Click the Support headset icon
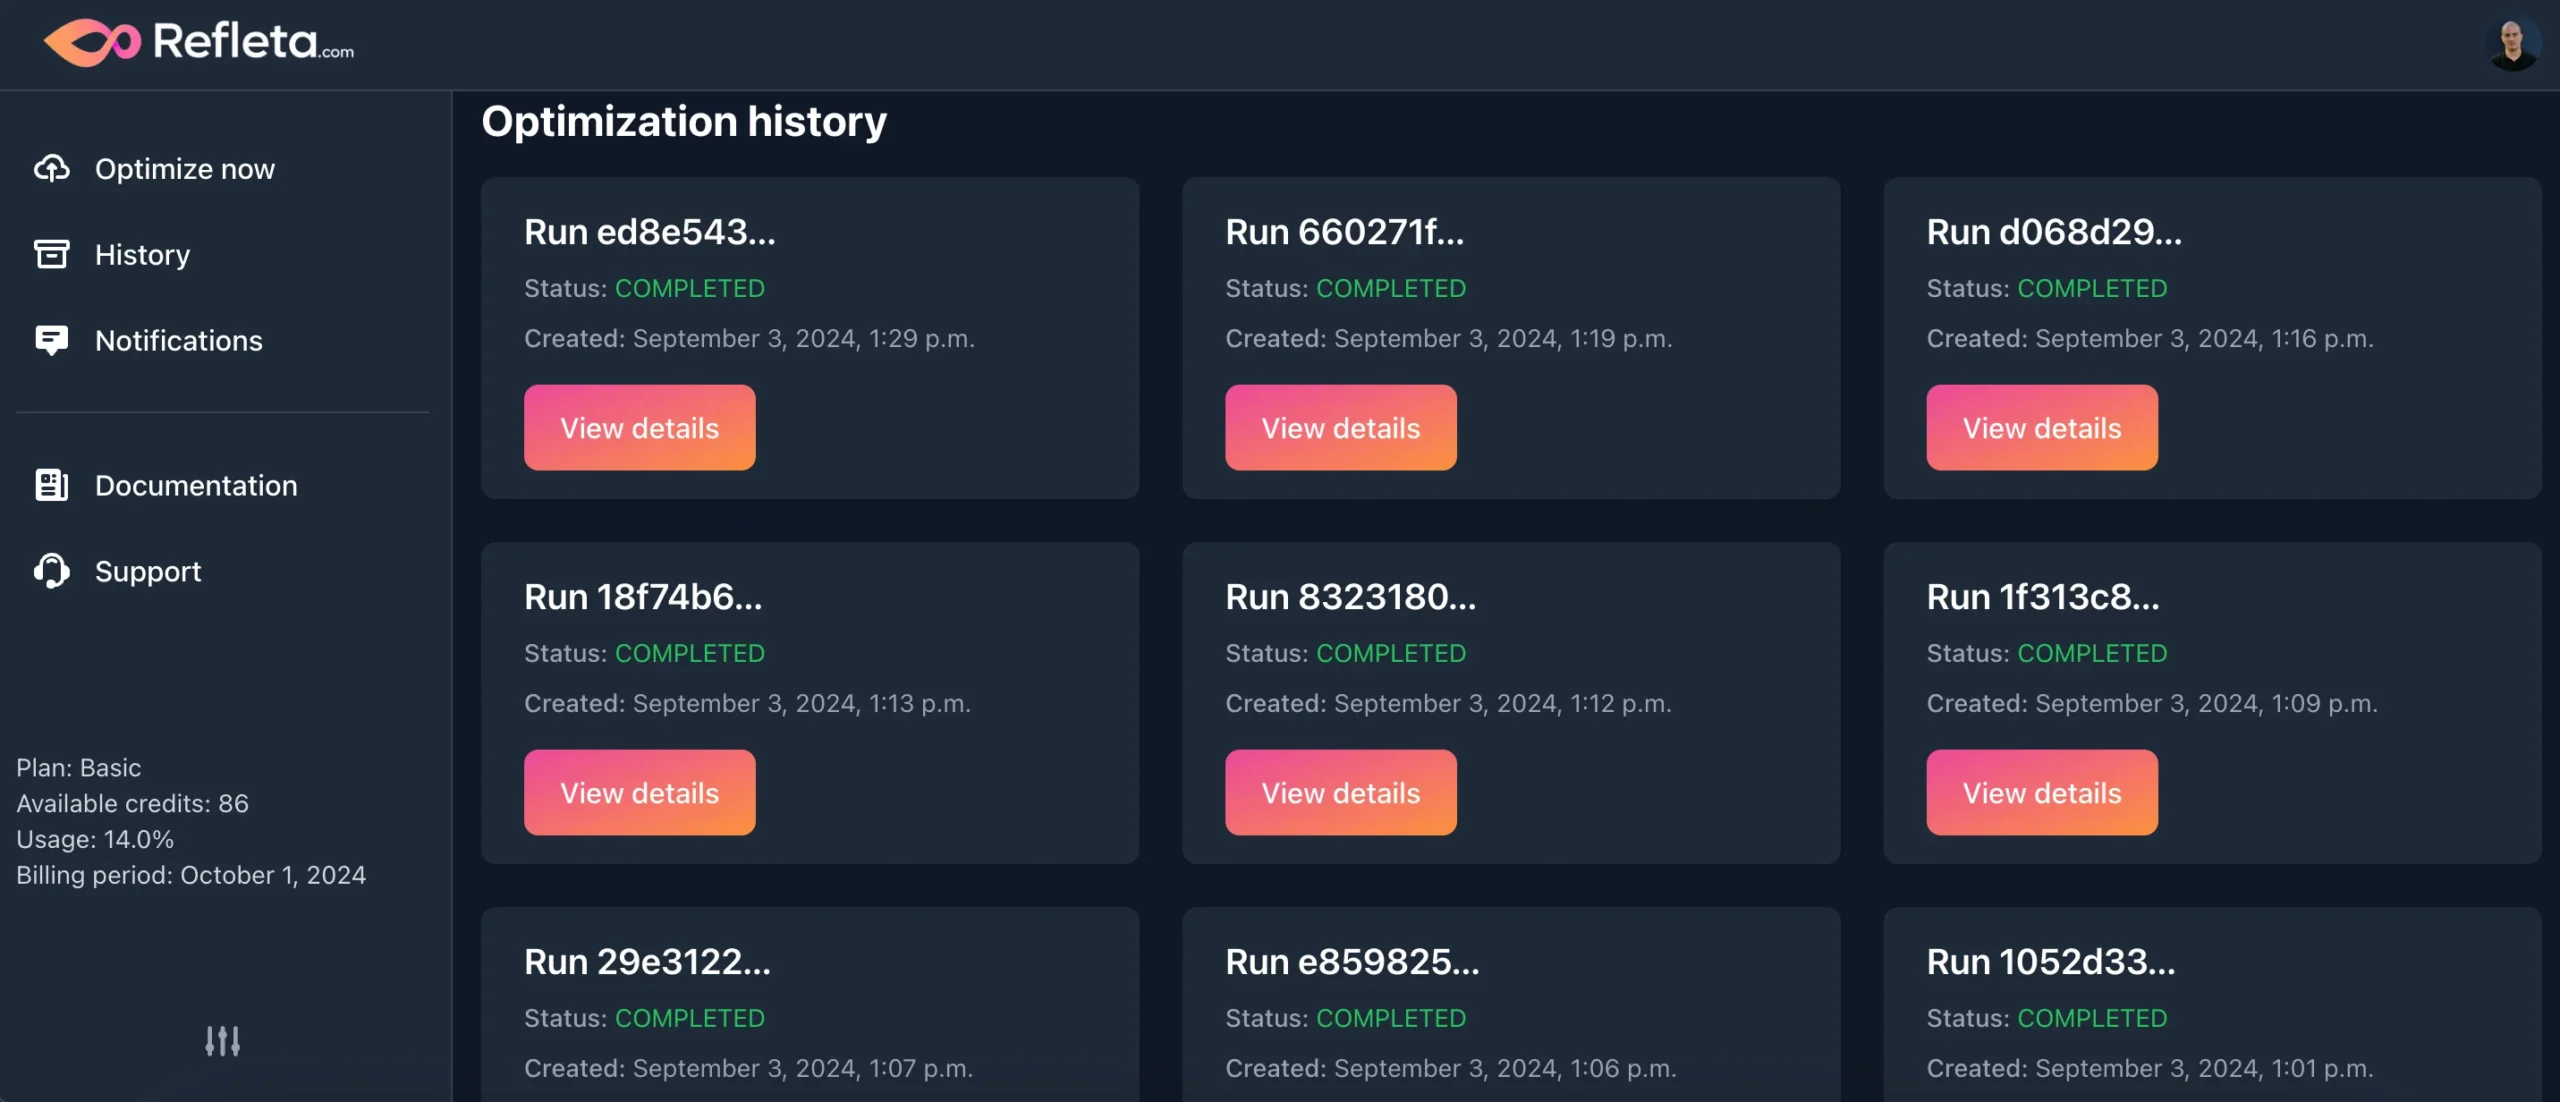Image resolution: width=2560 pixels, height=1102 pixels. click(54, 571)
